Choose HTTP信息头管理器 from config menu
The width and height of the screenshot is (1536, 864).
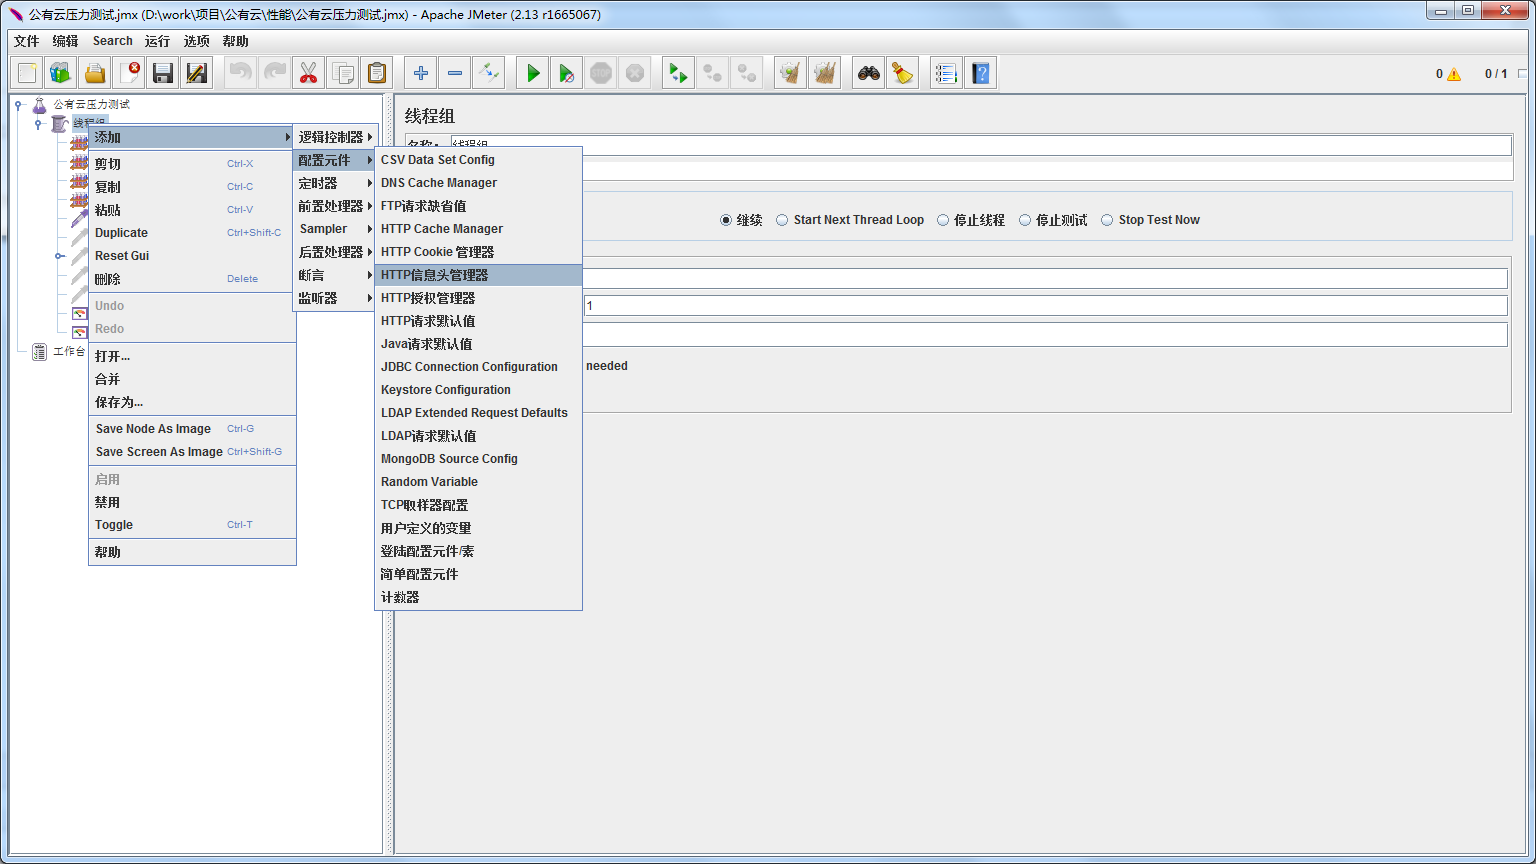[478, 275]
